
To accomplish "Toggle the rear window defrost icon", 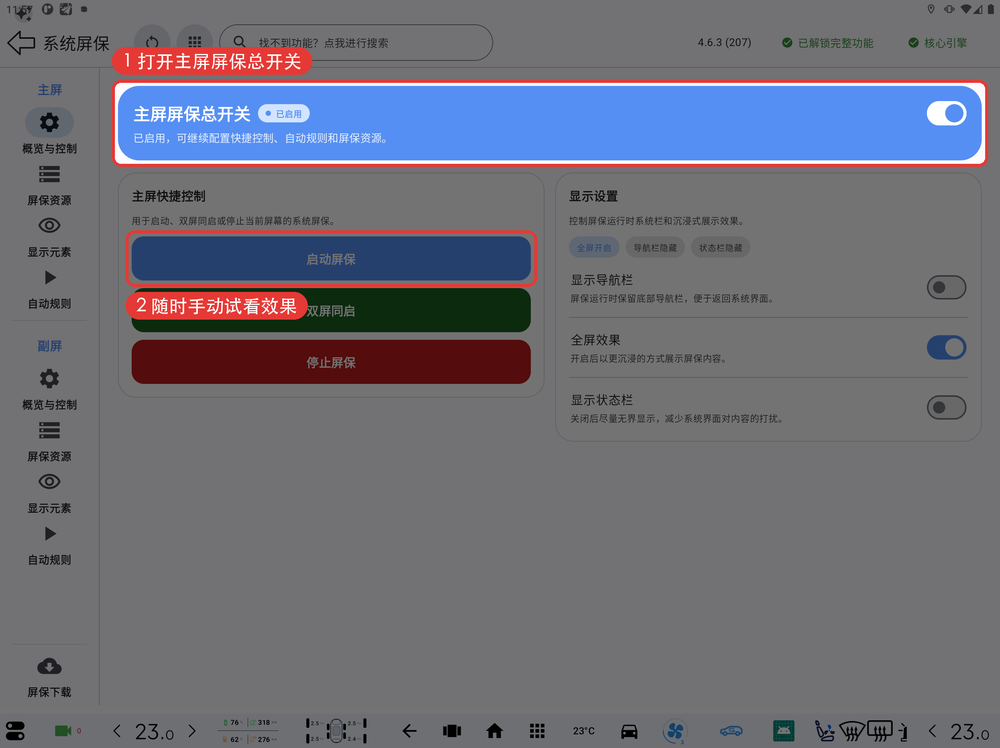I will pos(880,731).
